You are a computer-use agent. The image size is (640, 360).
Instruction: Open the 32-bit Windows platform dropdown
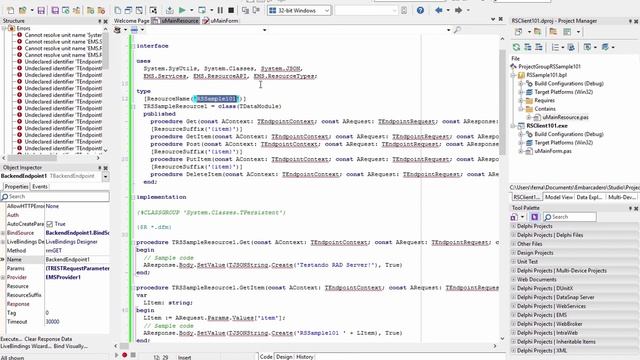327,11
